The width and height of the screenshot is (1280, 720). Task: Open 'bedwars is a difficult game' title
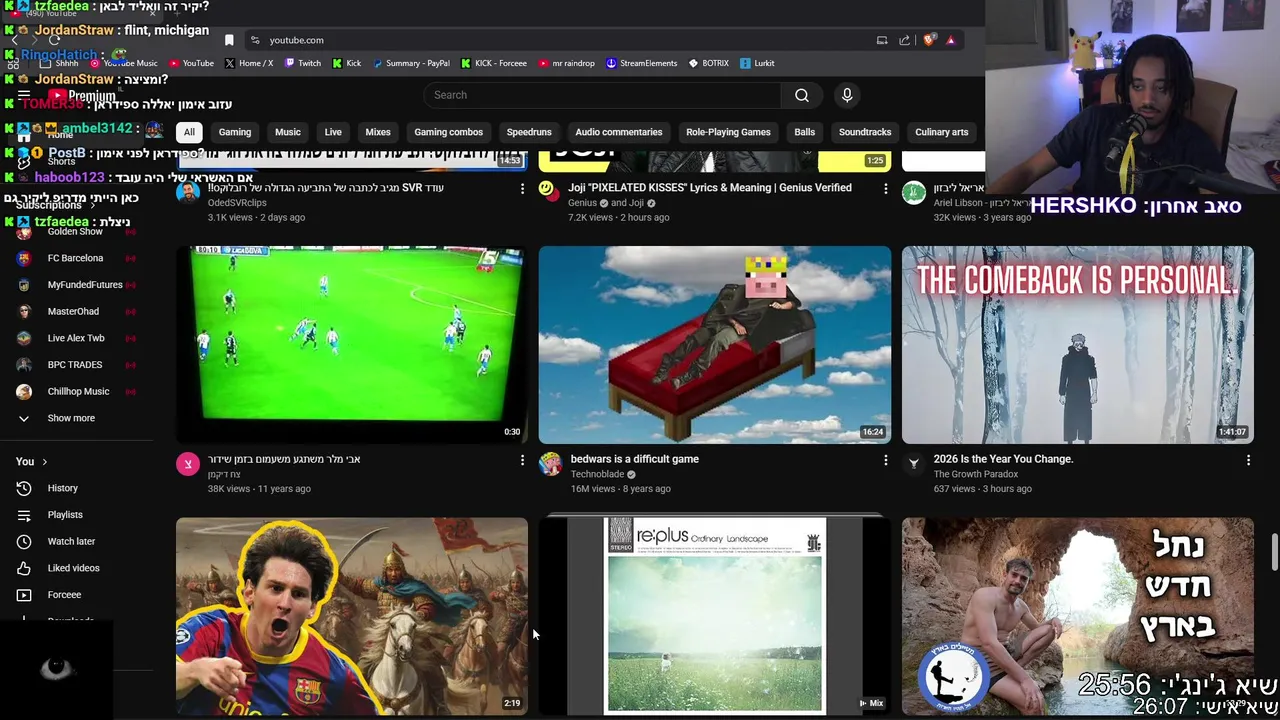click(x=635, y=459)
